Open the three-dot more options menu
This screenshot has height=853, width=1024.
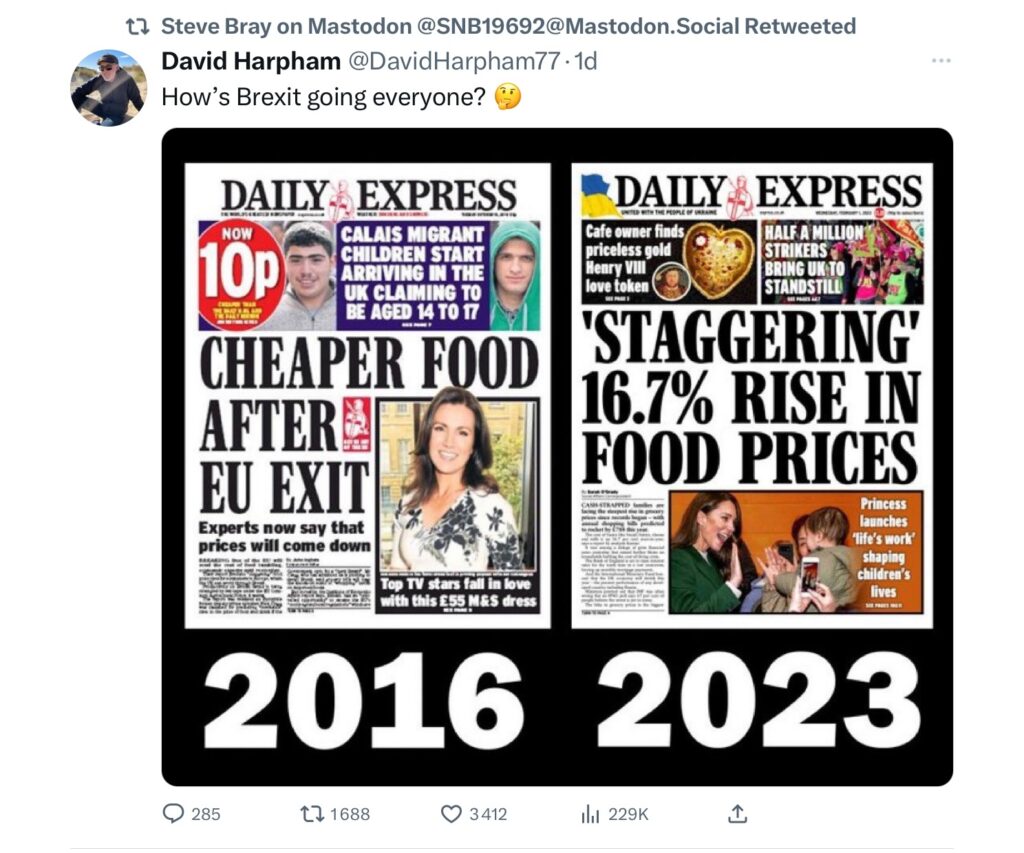coord(941,61)
